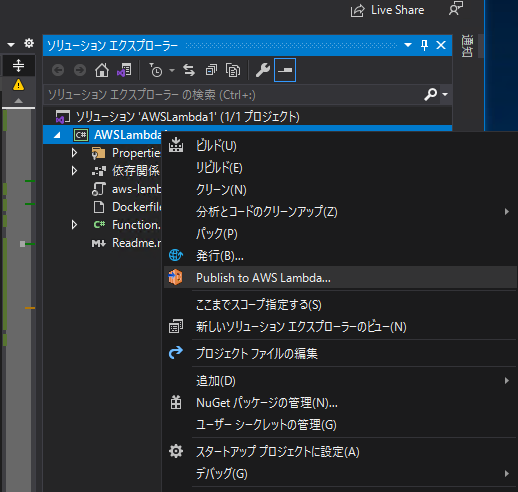The image size is (518, 492).
Task: Click the NuGet package icon
Action: [x=176, y=402]
